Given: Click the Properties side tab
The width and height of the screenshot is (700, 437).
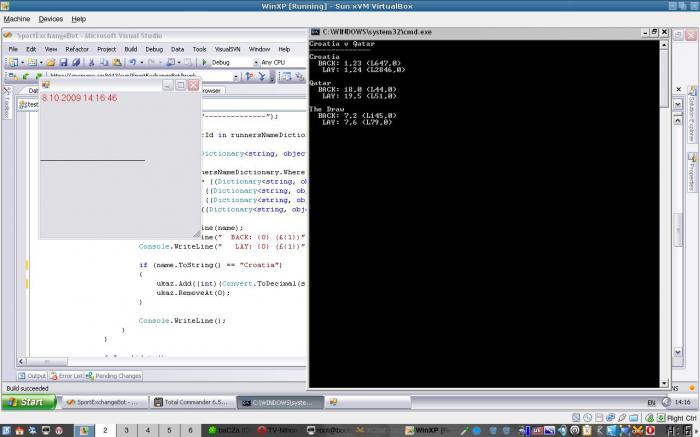Looking at the screenshot, I should point(692,172).
